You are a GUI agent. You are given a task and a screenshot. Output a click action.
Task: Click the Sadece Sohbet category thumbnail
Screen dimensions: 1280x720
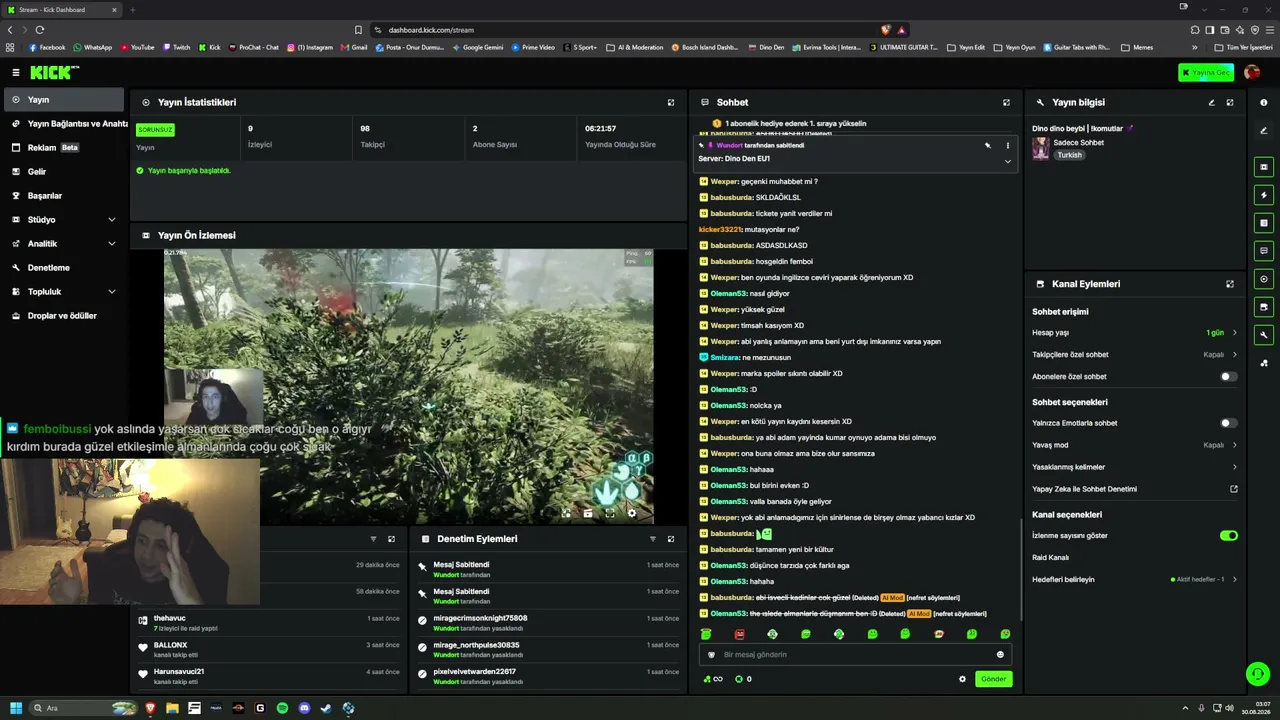(1041, 148)
